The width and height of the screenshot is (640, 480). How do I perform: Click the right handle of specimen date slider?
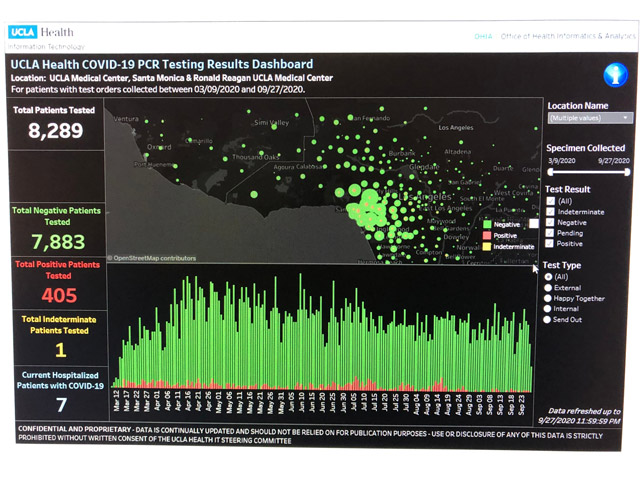click(x=627, y=172)
